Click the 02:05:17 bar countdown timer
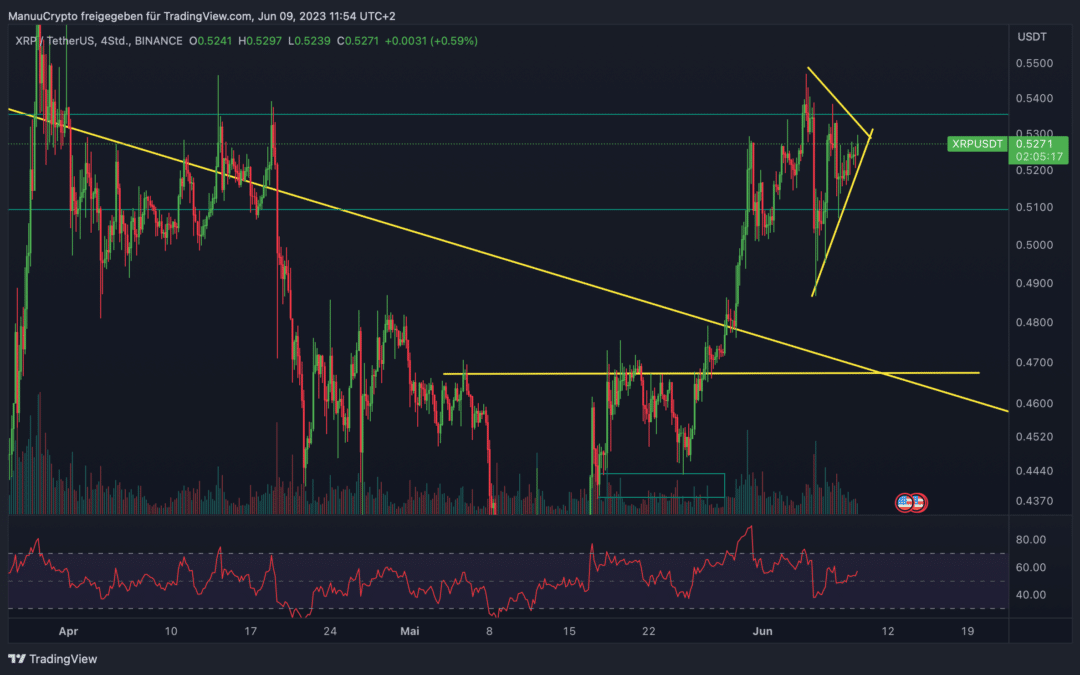1080x675 pixels. click(x=1039, y=157)
